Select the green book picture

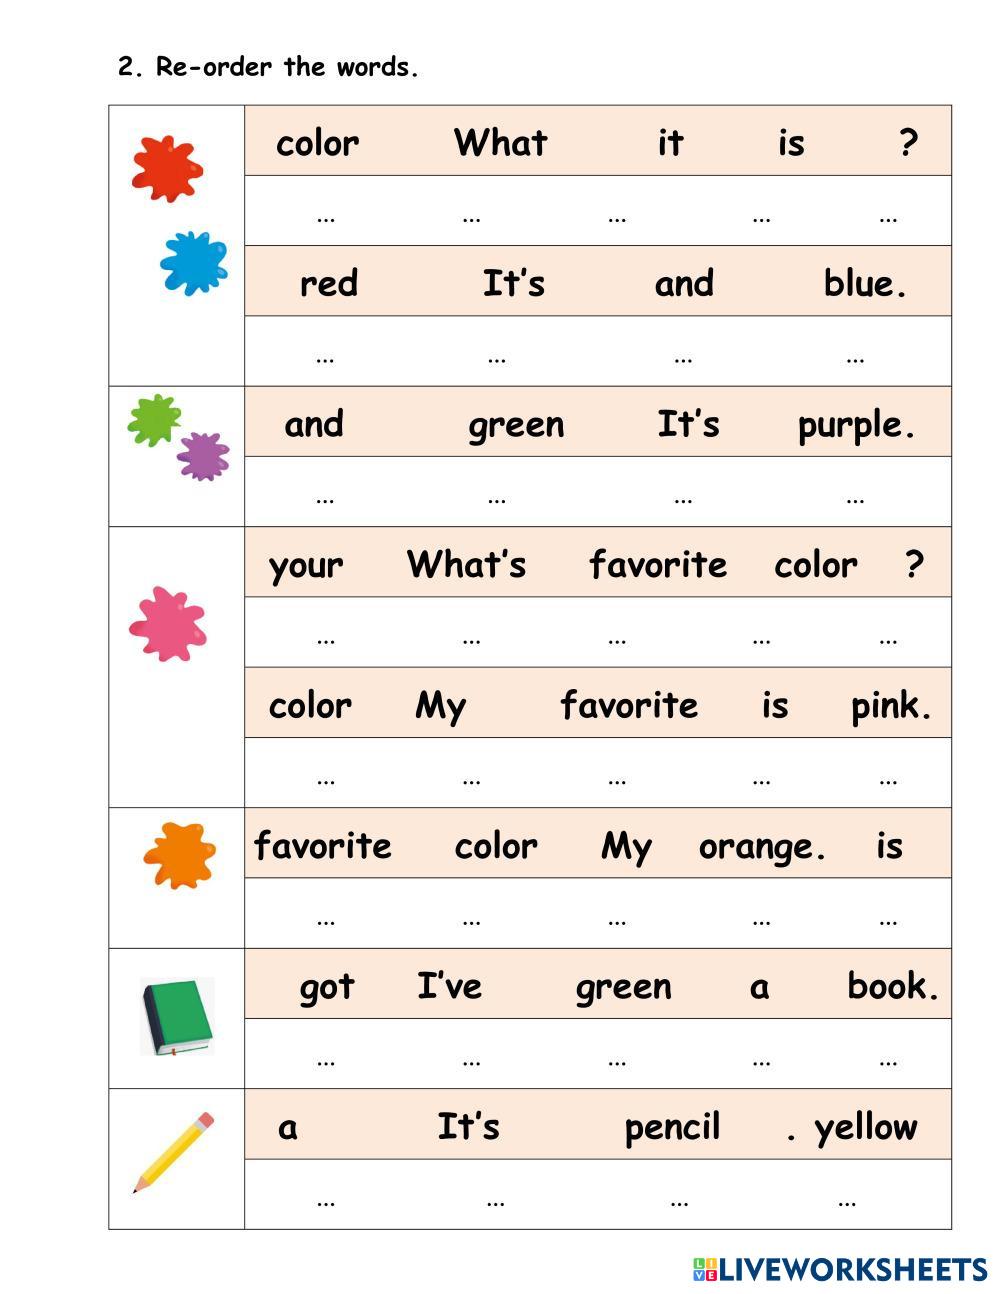click(177, 1016)
